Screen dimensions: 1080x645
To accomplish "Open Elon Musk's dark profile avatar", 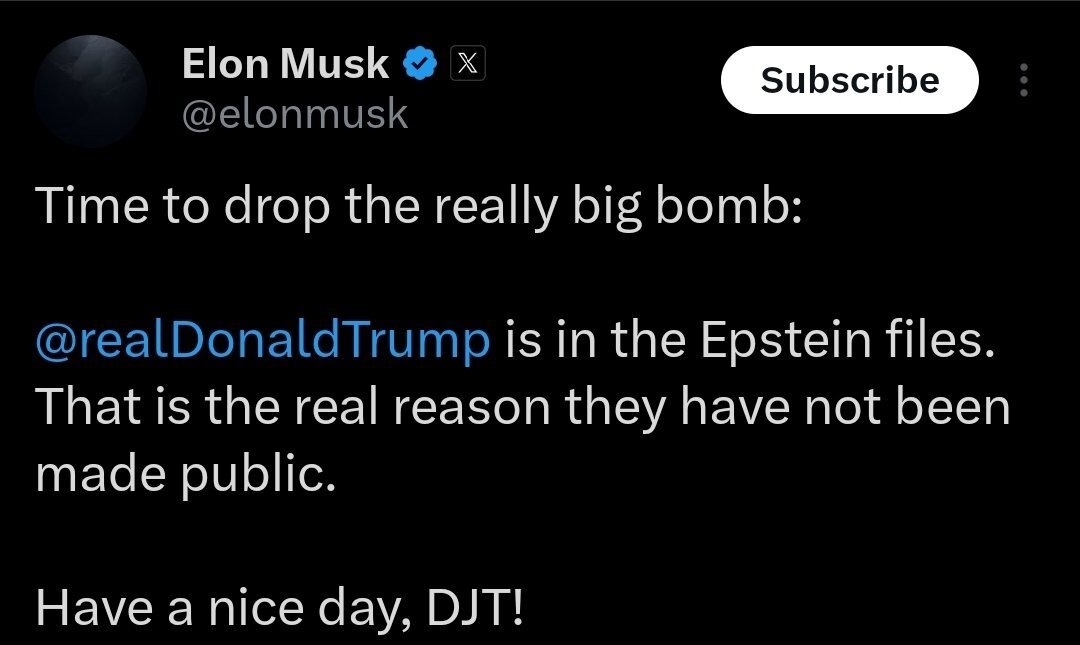I will (91, 92).
